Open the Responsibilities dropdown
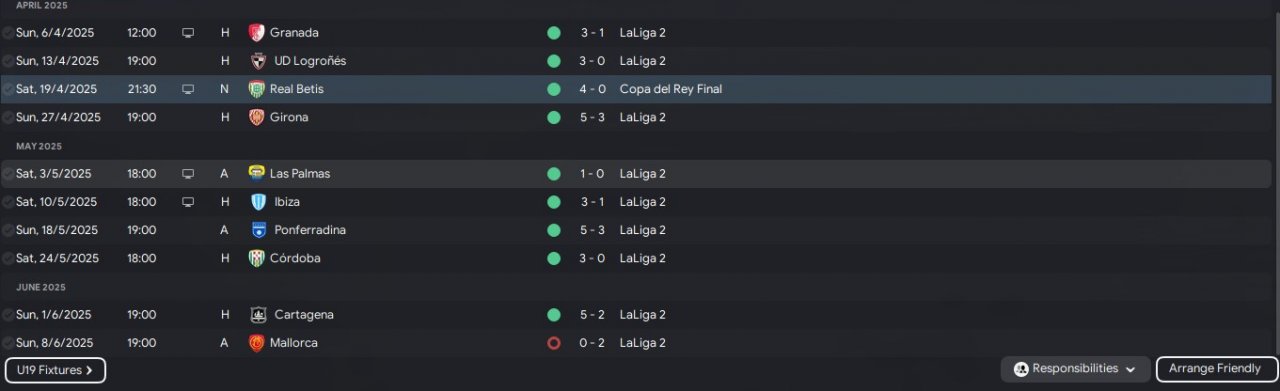The width and height of the screenshot is (1280, 391). pos(1075,369)
